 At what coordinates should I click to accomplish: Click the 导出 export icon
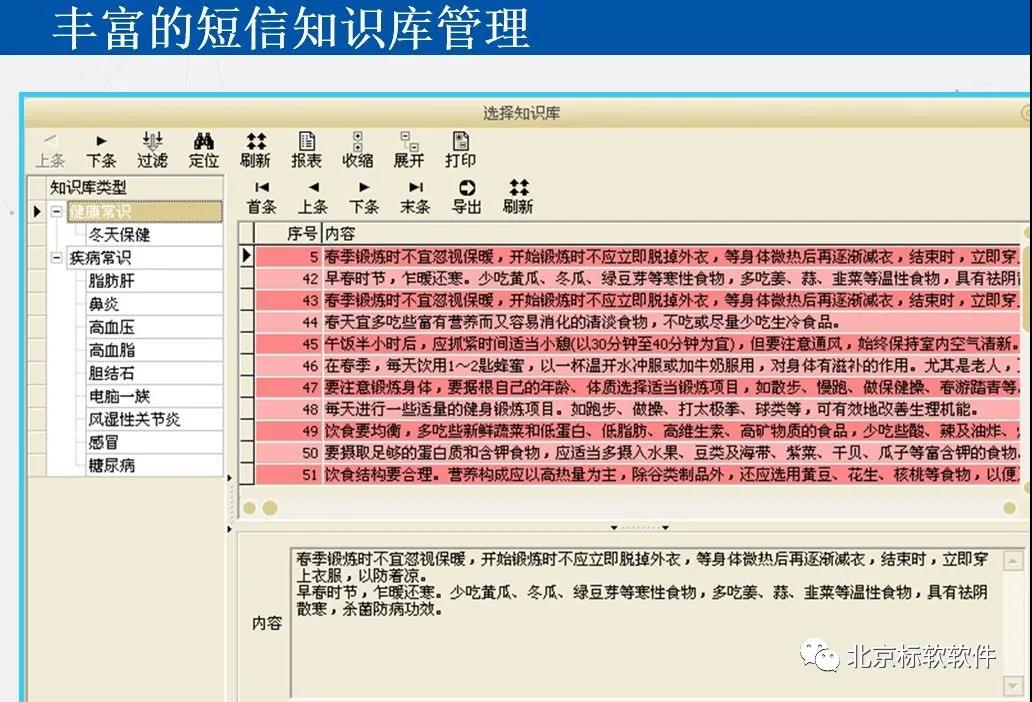467,197
